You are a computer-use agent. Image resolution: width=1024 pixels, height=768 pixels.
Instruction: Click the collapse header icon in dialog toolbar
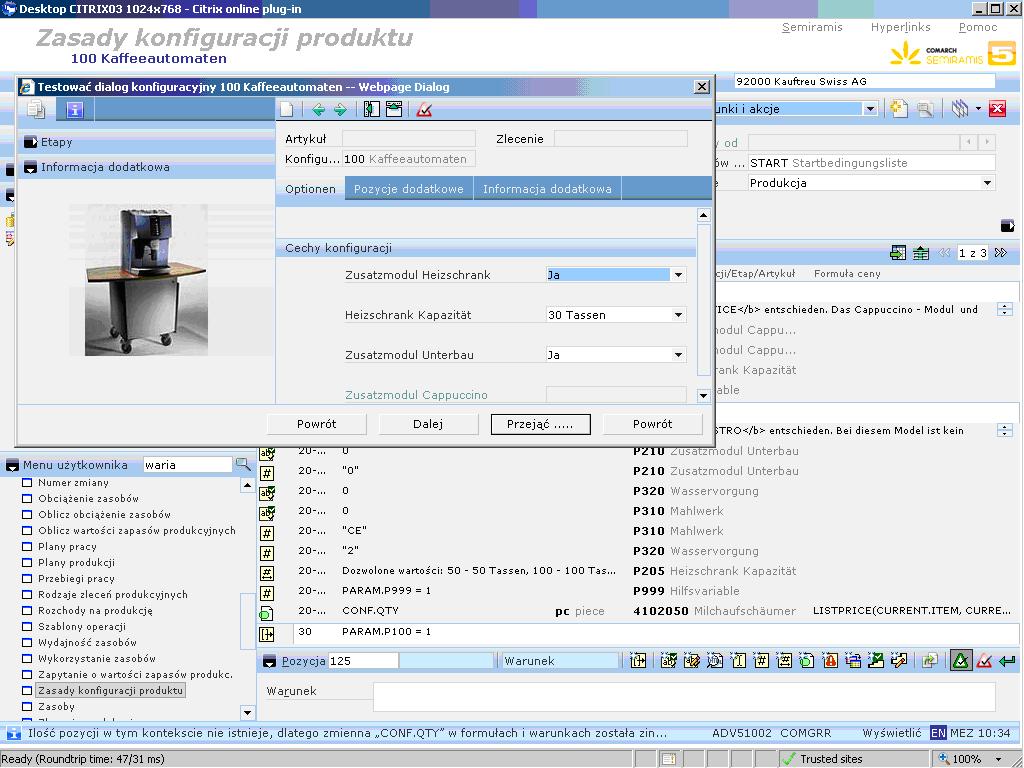point(394,110)
